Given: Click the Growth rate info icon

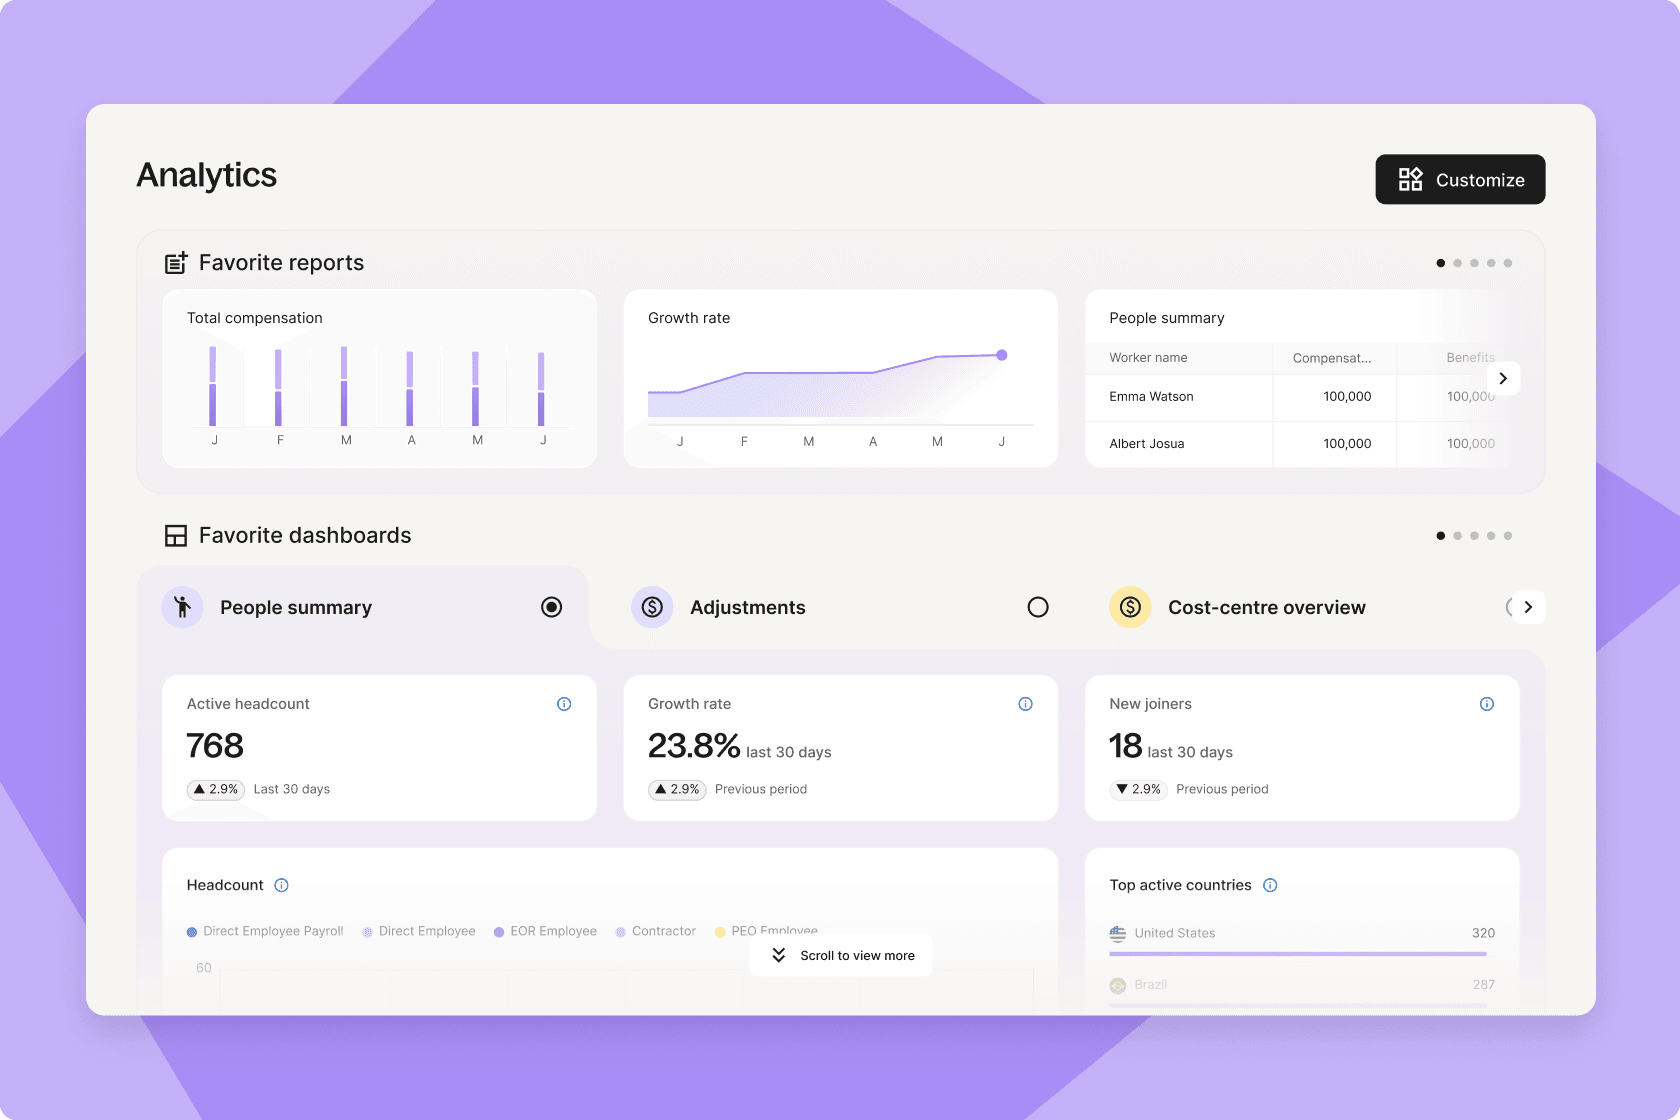Looking at the screenshot, I should (x=1025, y=703).
